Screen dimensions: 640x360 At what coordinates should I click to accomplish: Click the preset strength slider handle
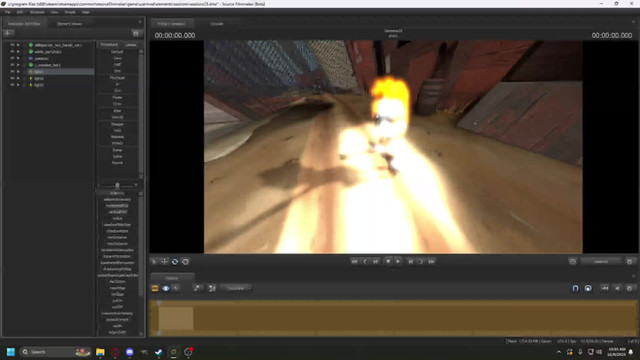[117, 185]
